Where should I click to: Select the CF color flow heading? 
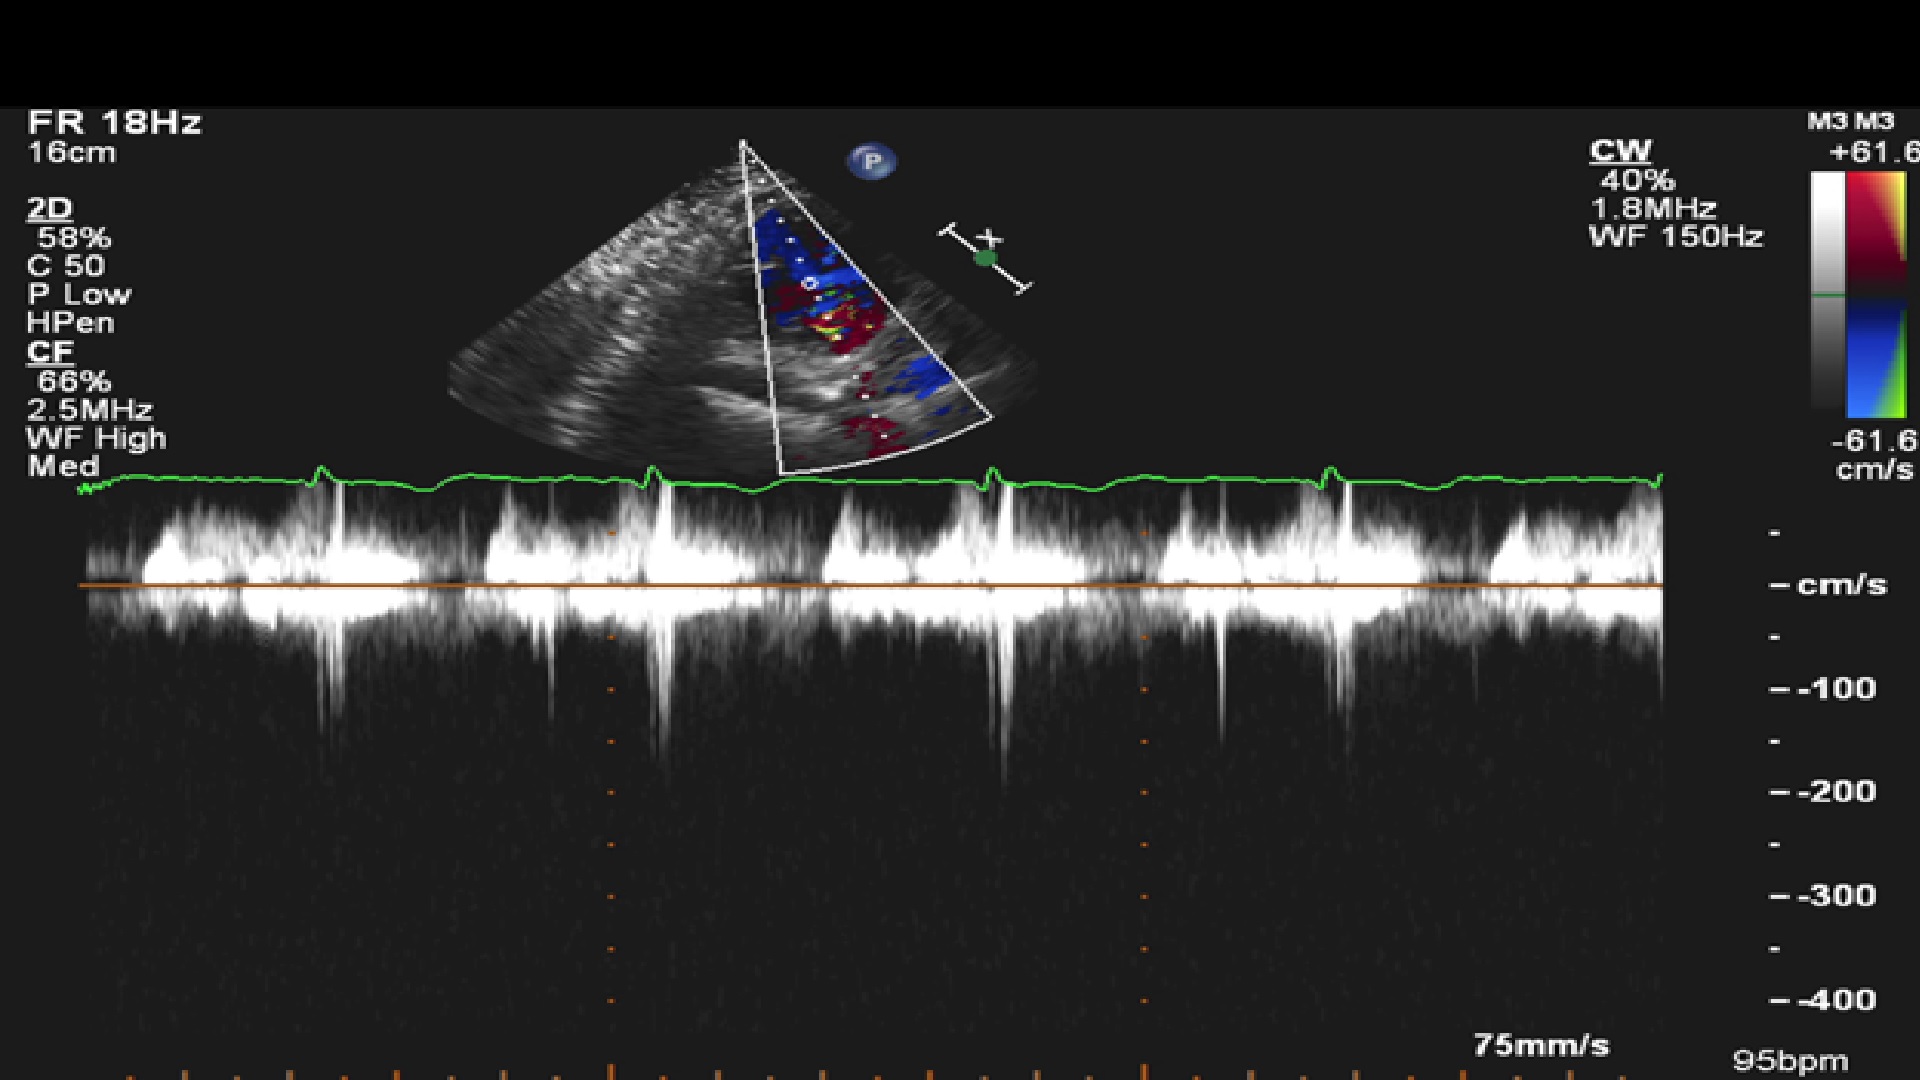click(50, 352)
